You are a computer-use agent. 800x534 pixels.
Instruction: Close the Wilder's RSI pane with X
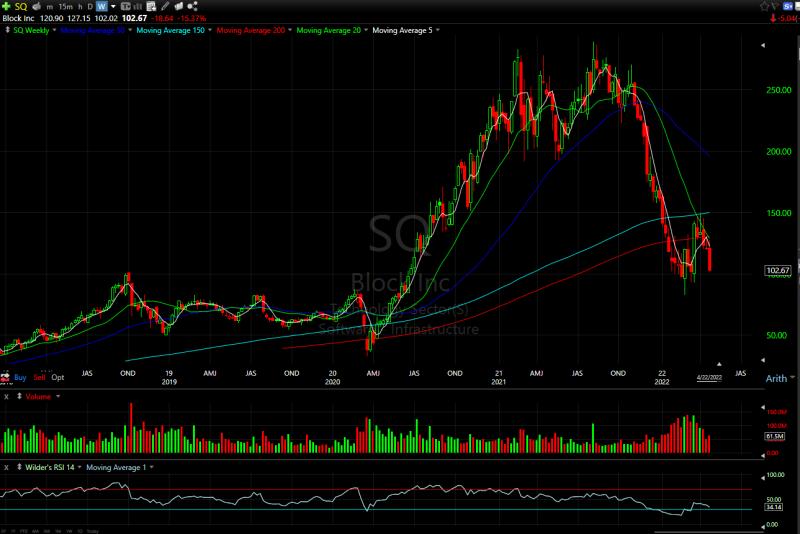tap(7, 467)
